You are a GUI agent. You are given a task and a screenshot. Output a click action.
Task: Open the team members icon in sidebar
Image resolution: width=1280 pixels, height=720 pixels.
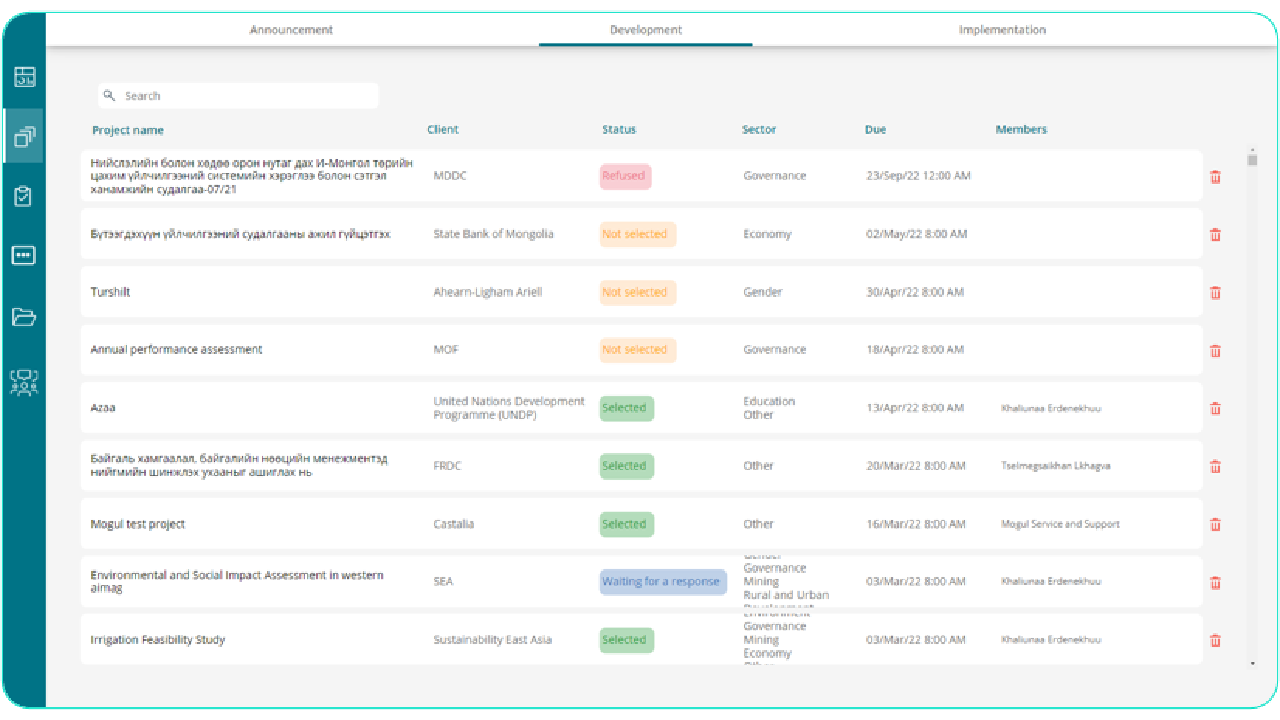point(24,383)
